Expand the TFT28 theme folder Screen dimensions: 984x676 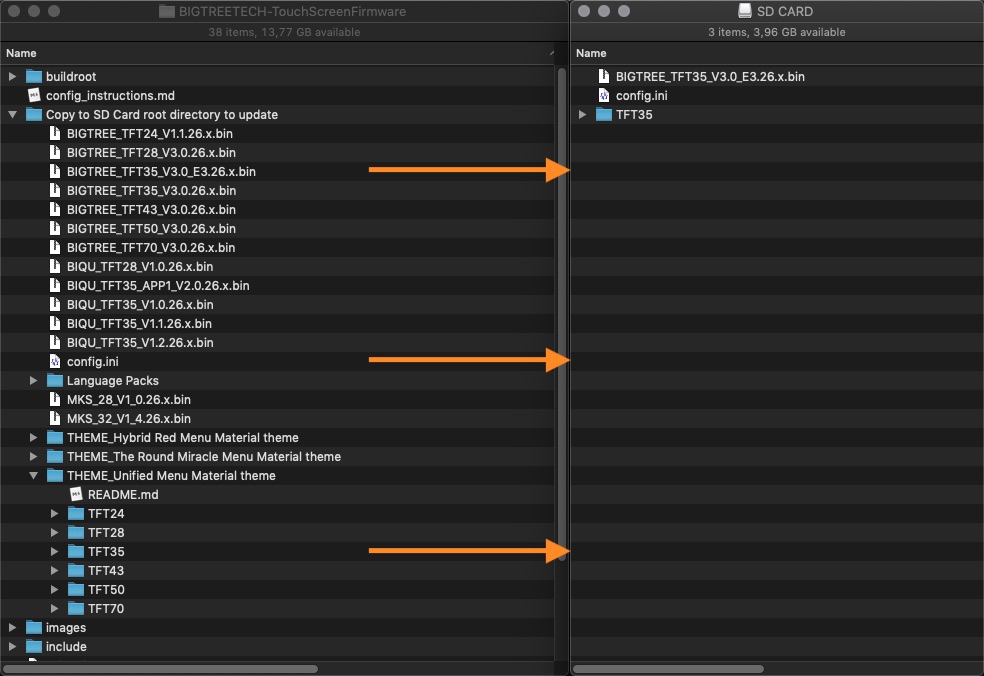[55, 533]
